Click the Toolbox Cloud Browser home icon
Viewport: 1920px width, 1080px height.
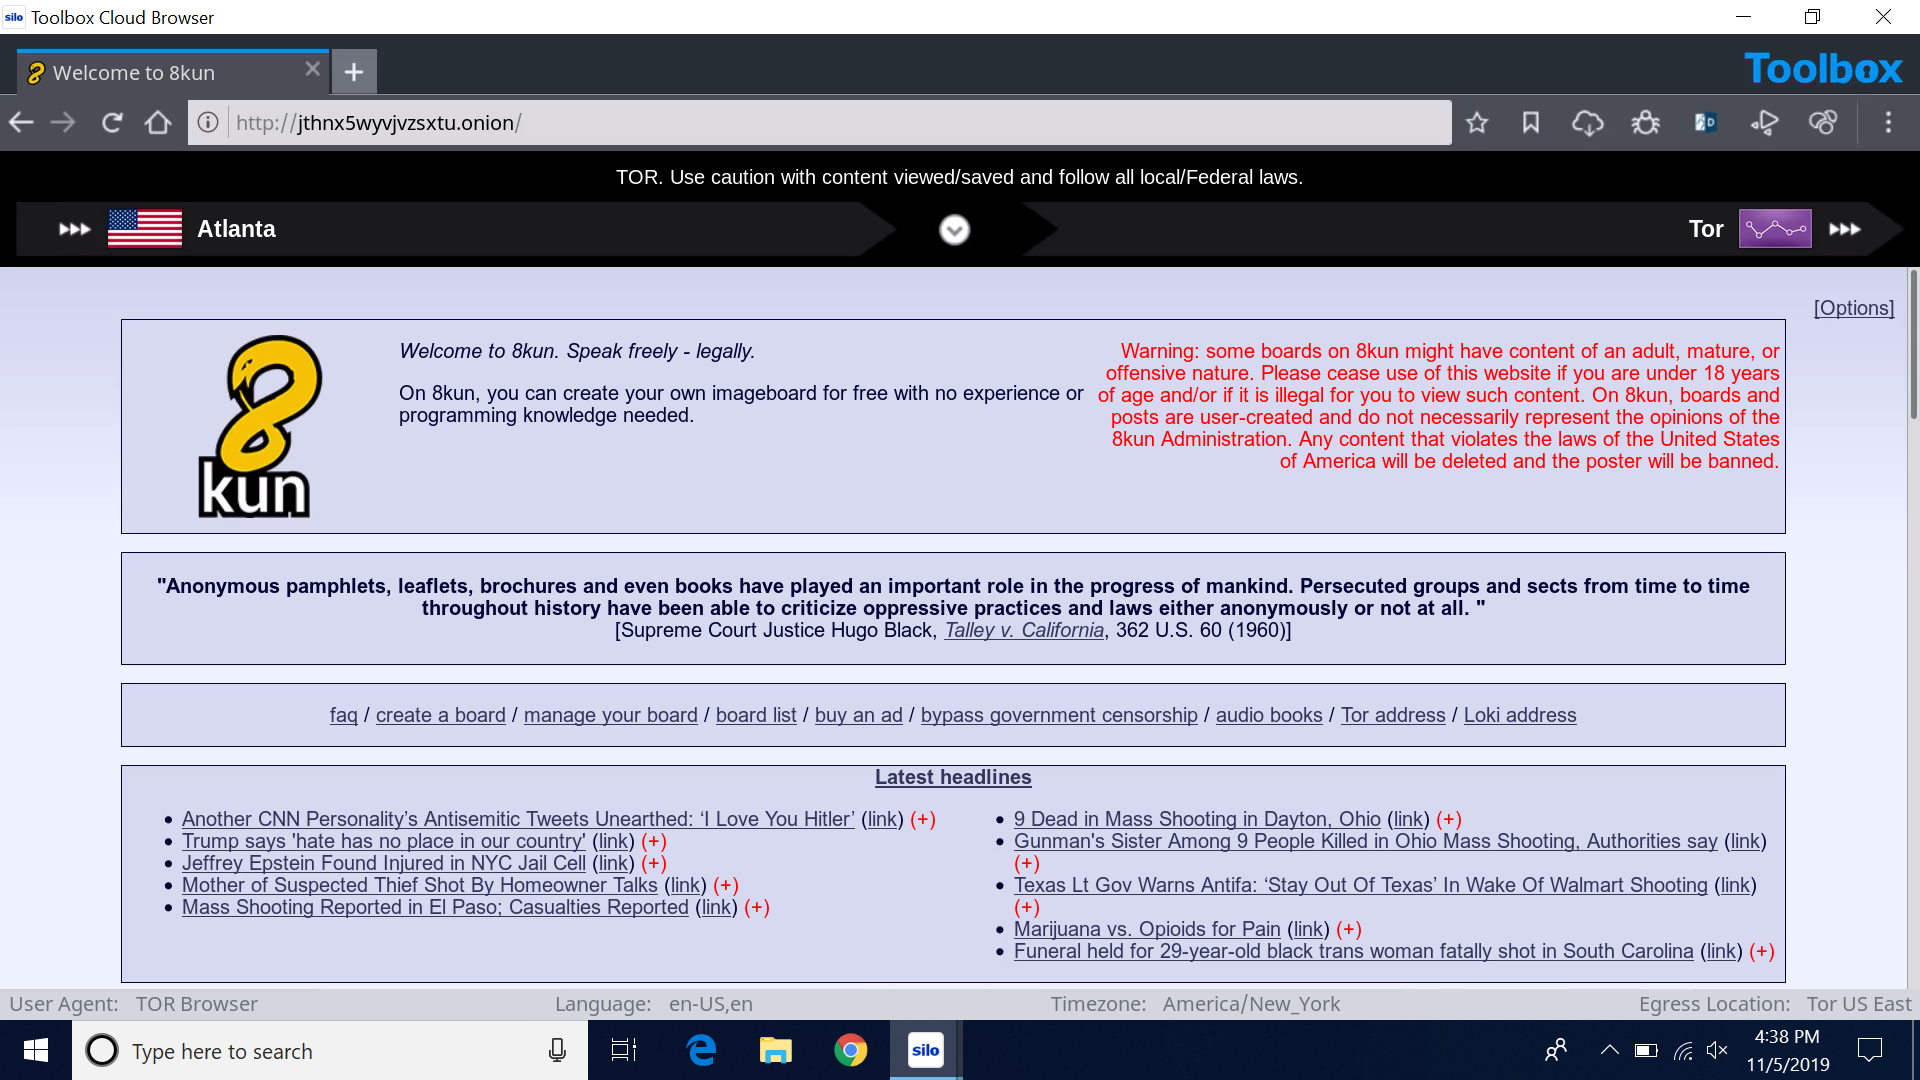160,123
